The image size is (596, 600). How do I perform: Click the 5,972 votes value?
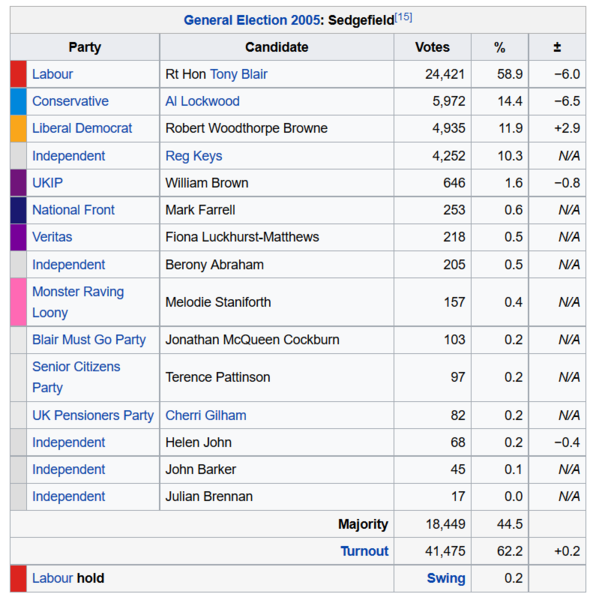(x=449, y=101)
